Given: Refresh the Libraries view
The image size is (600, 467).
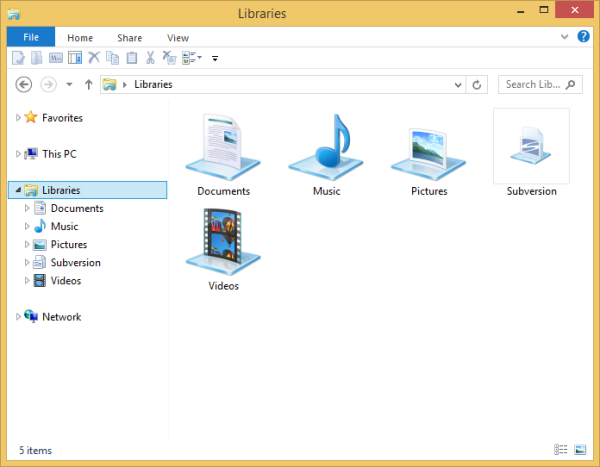Looking at the screenshot, I should (x=477, y=85).
